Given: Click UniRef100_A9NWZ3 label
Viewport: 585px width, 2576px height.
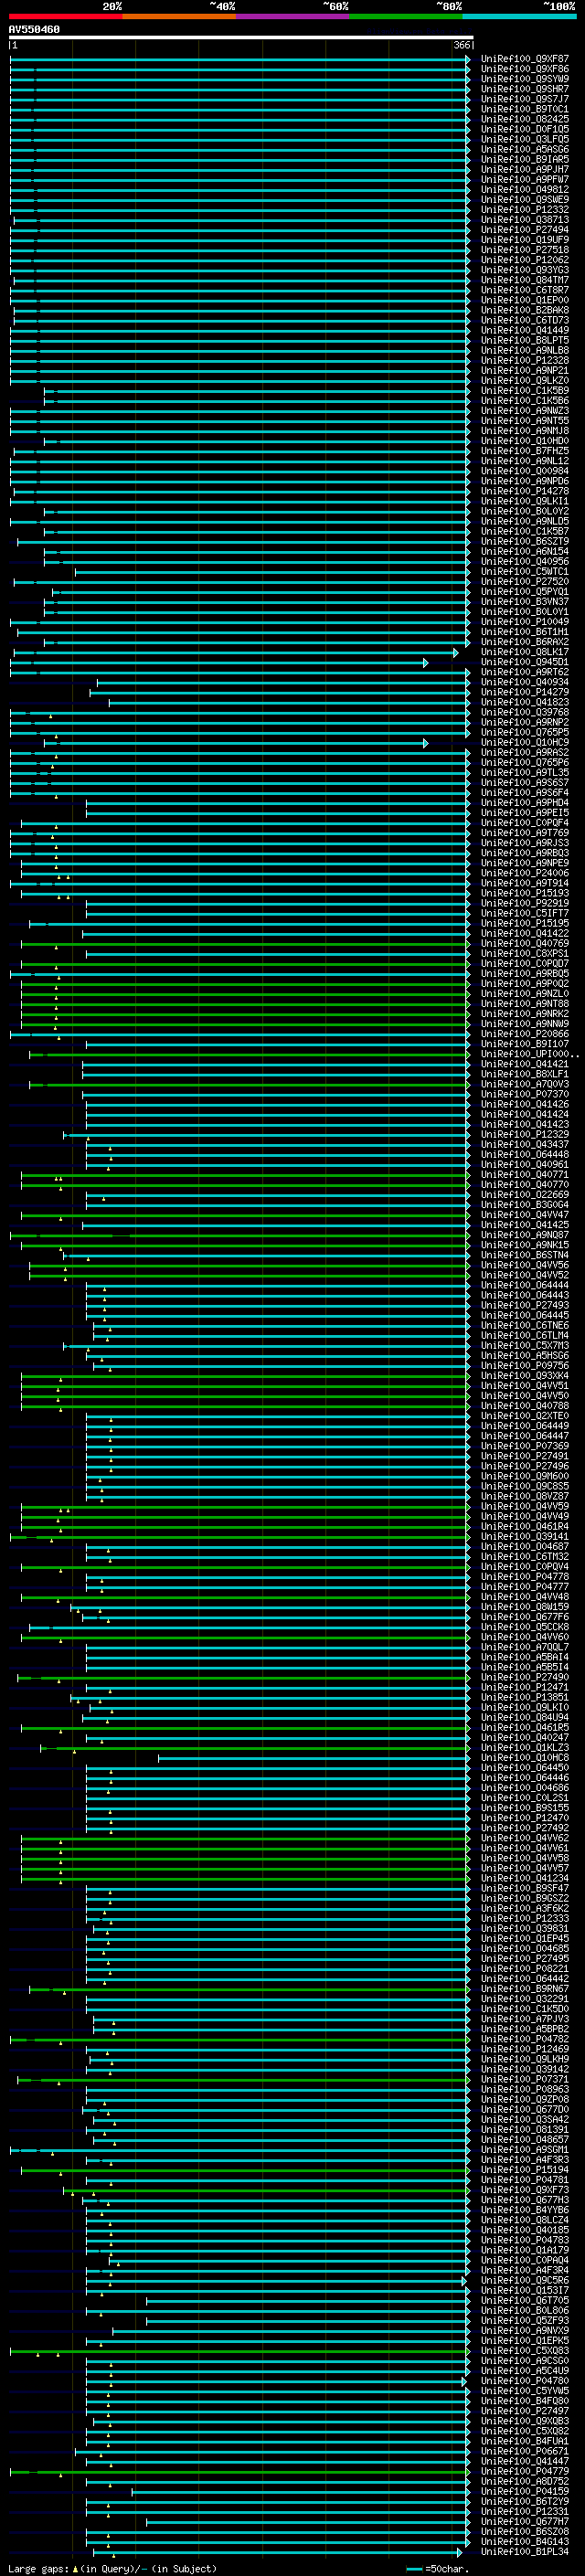Looking at the screenshot, I should pos(525,411).
